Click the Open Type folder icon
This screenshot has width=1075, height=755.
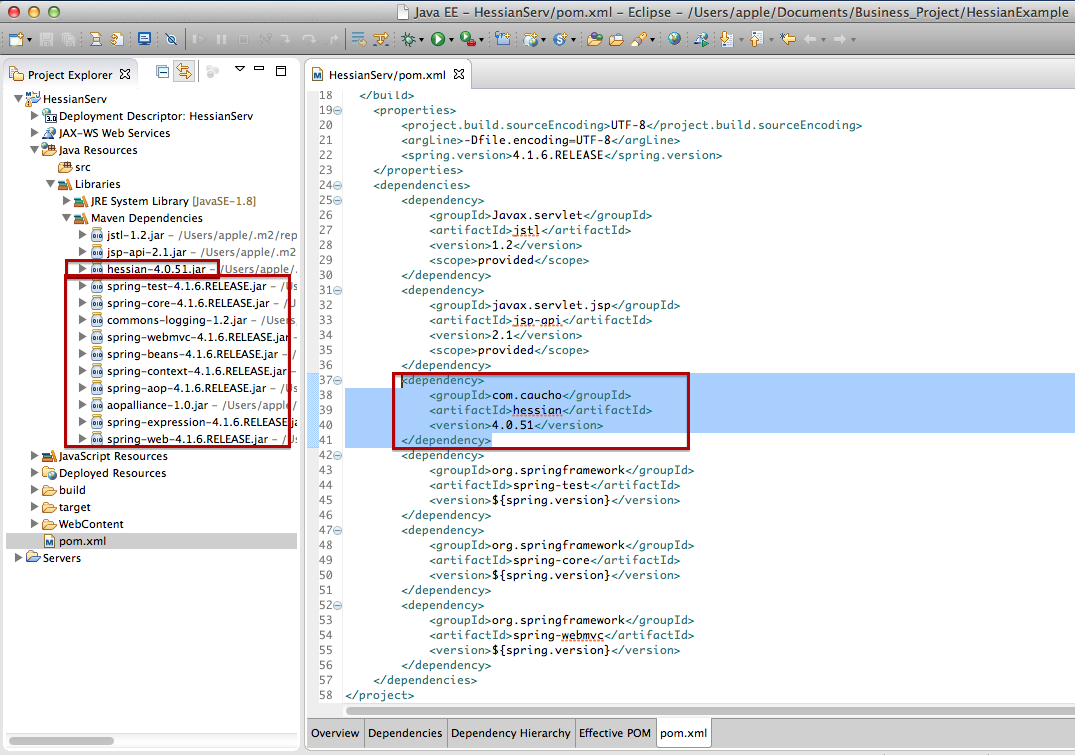coord(594,39)
